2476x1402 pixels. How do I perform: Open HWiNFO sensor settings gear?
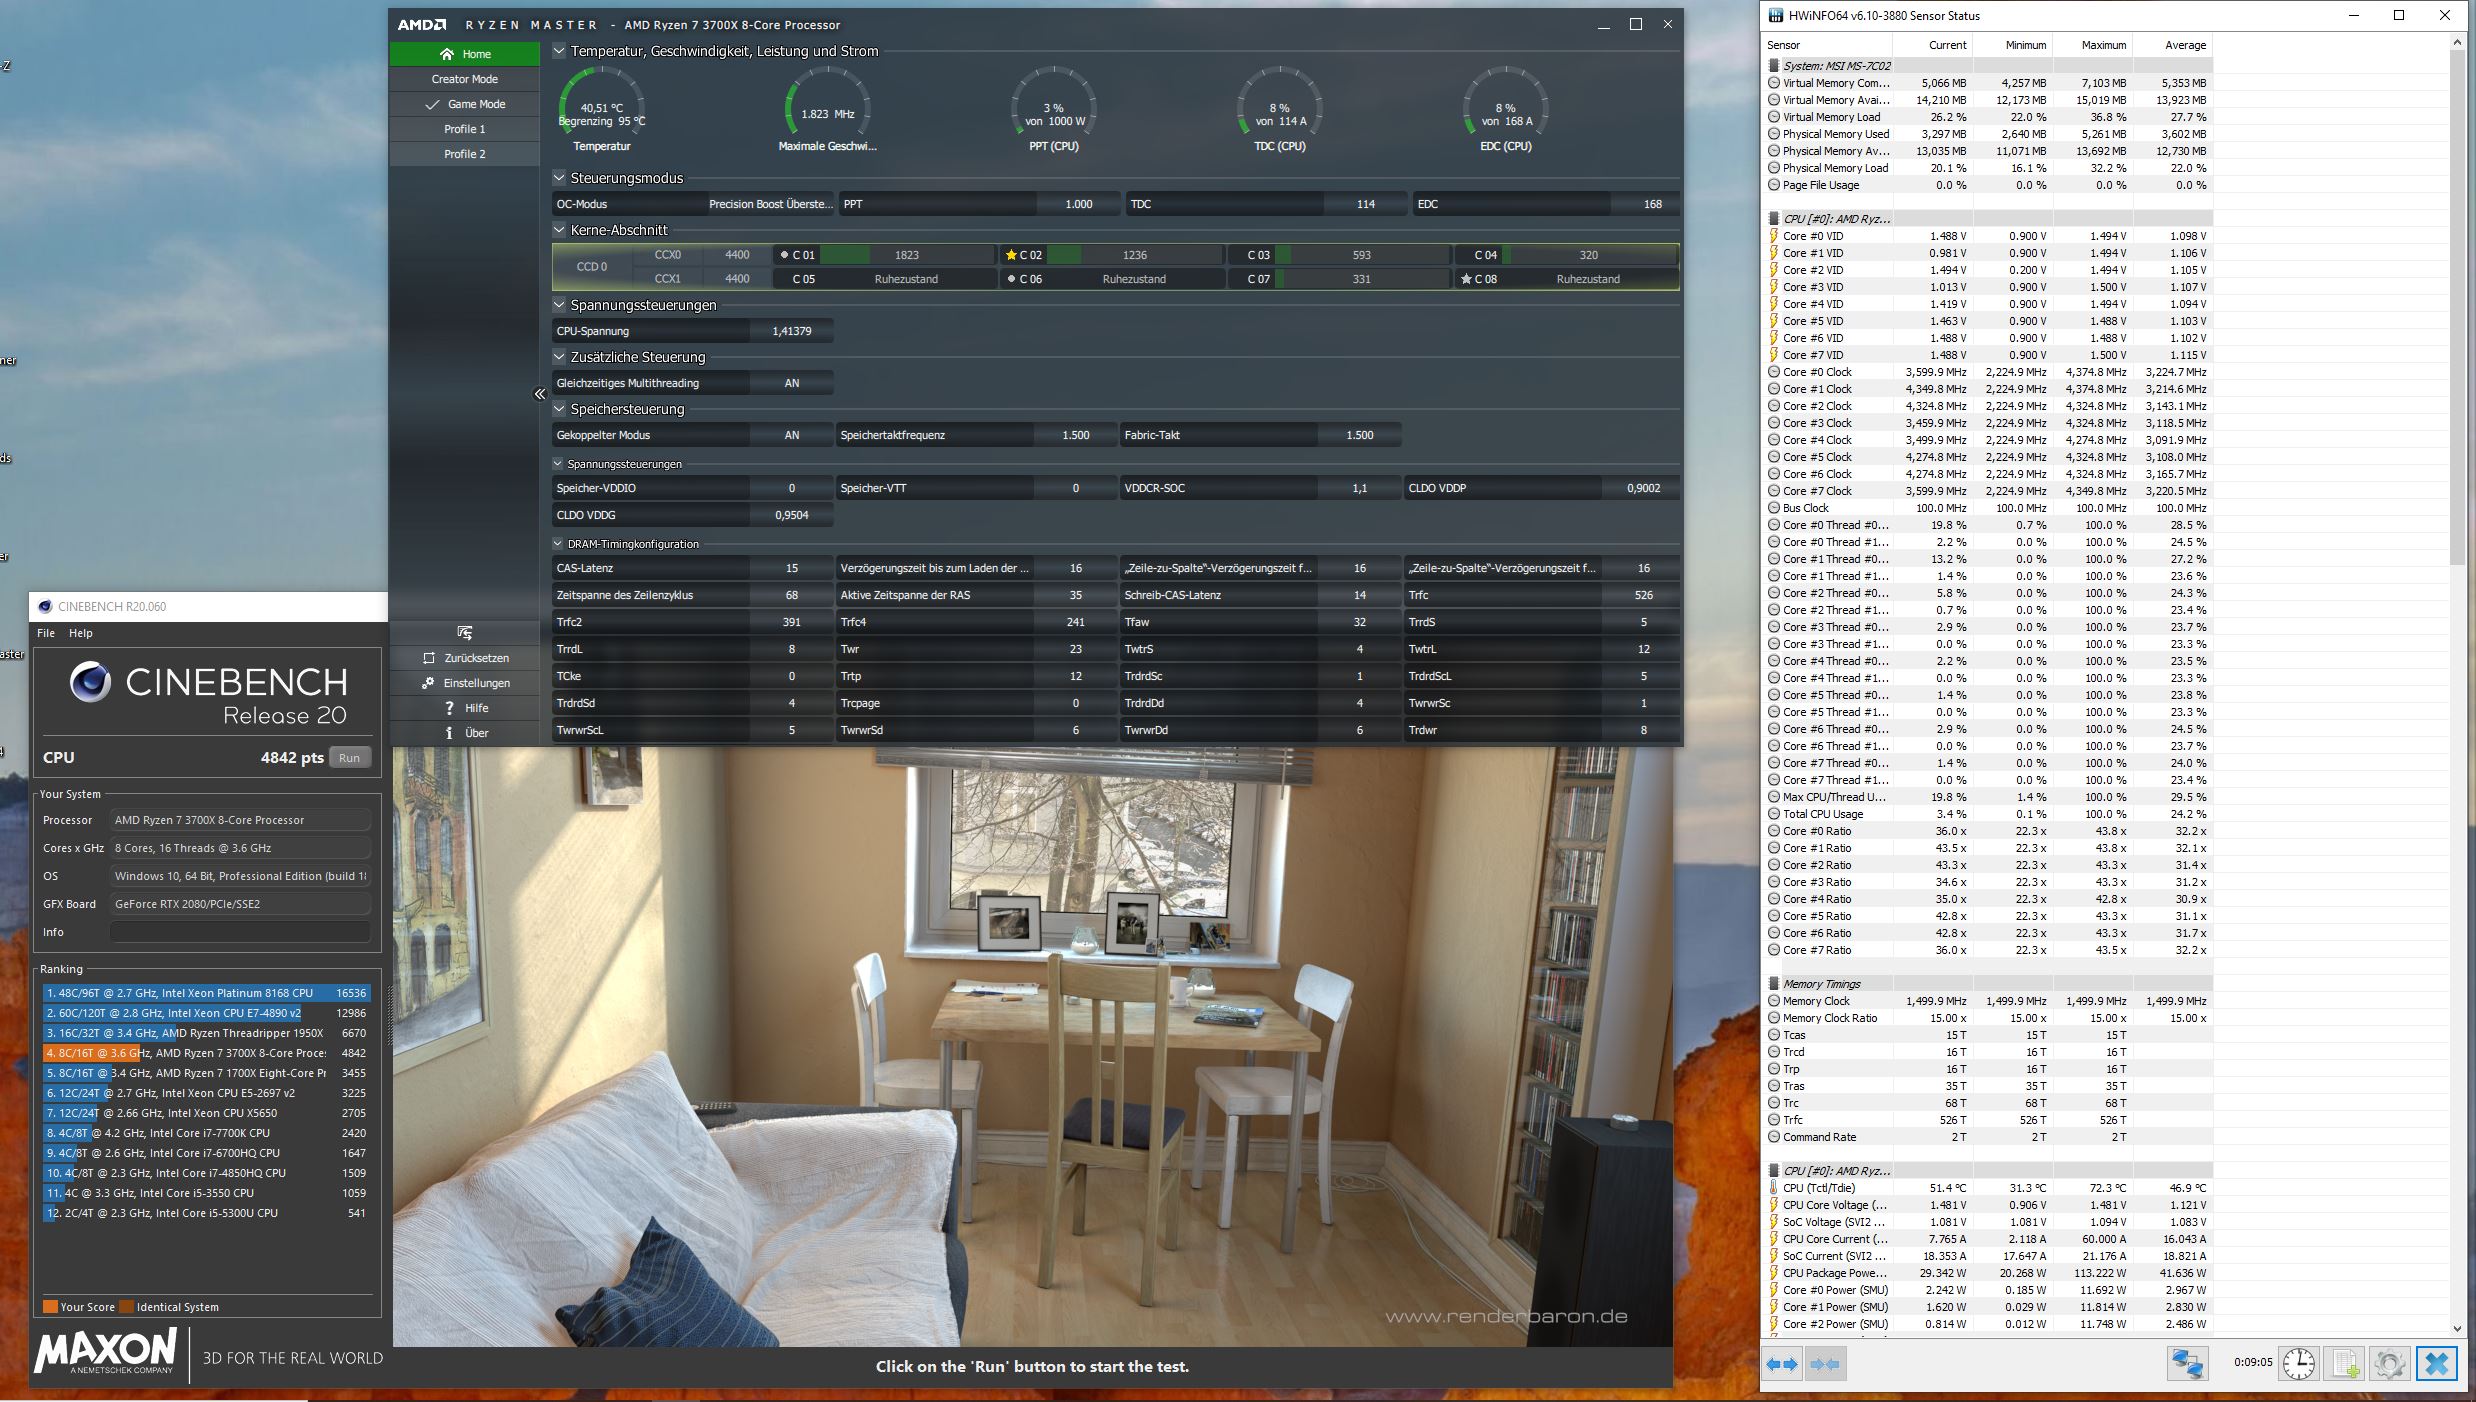point(2390,1364)
